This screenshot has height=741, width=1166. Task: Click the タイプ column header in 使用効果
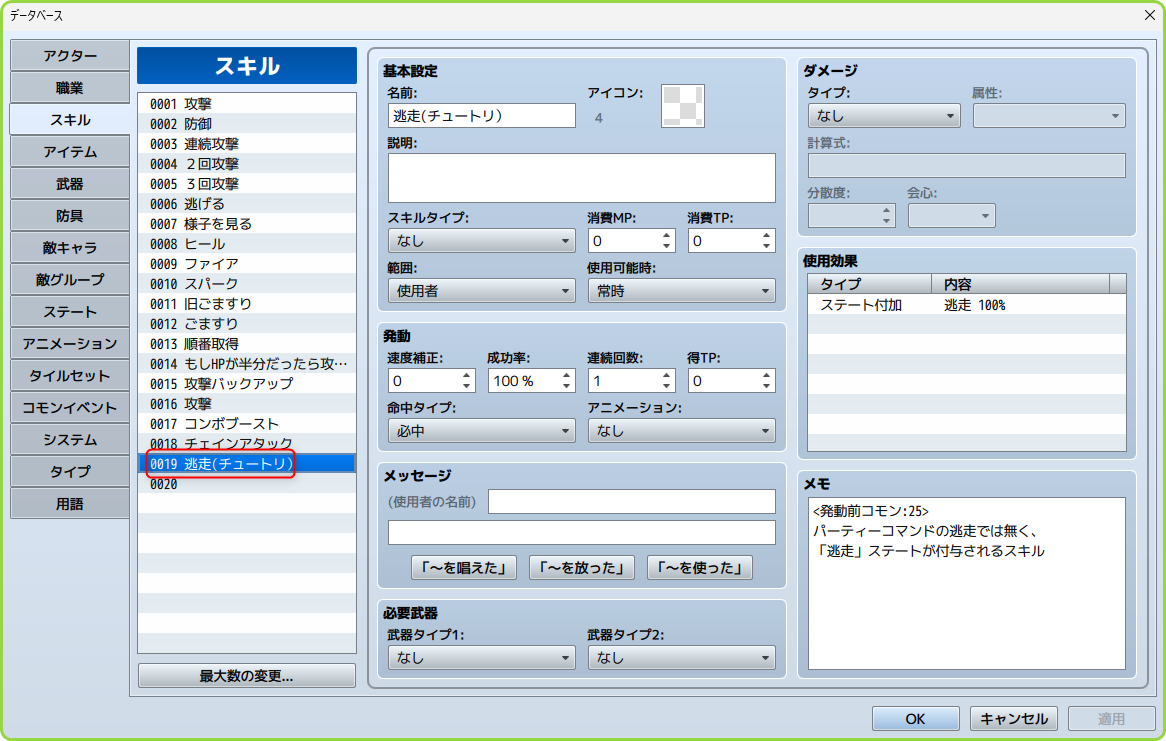[x=870, y=283]
